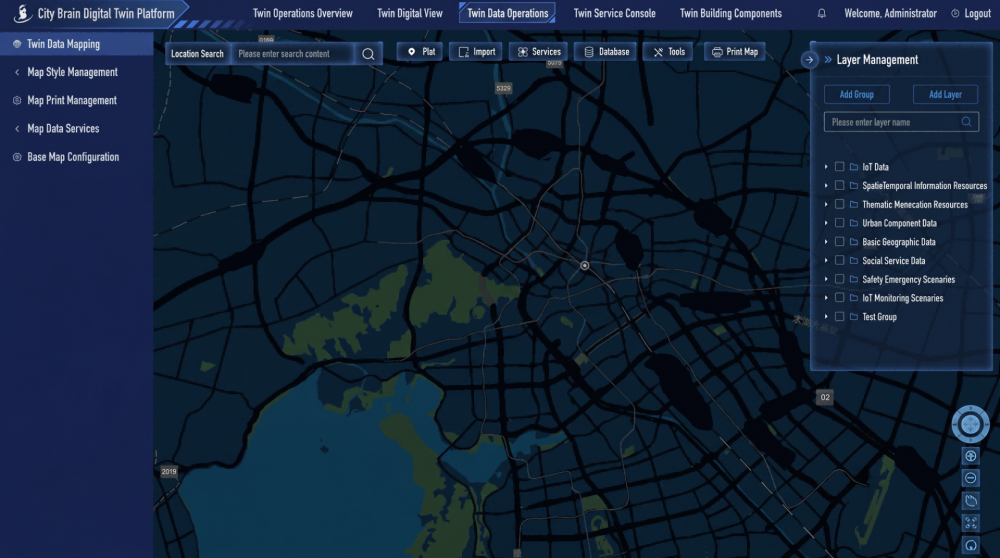Screen dimensions: 1000x558
Task: Expand Thematic Menecation Resources node
Action: pos(826,204)
